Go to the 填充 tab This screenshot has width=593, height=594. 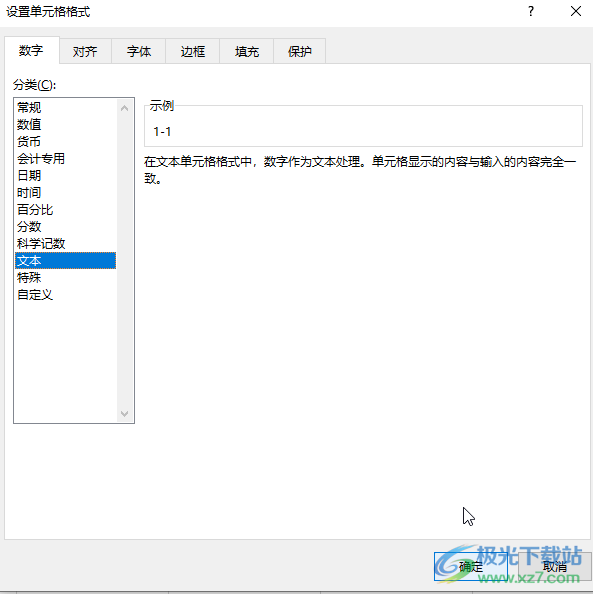(x=246, y=51)
